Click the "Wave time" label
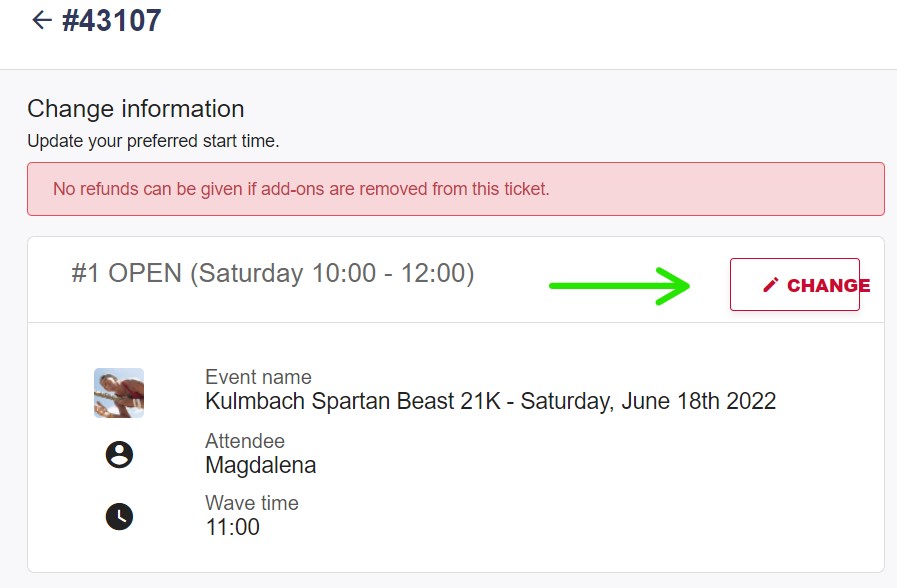897x588 pixels. coord(252,503)
